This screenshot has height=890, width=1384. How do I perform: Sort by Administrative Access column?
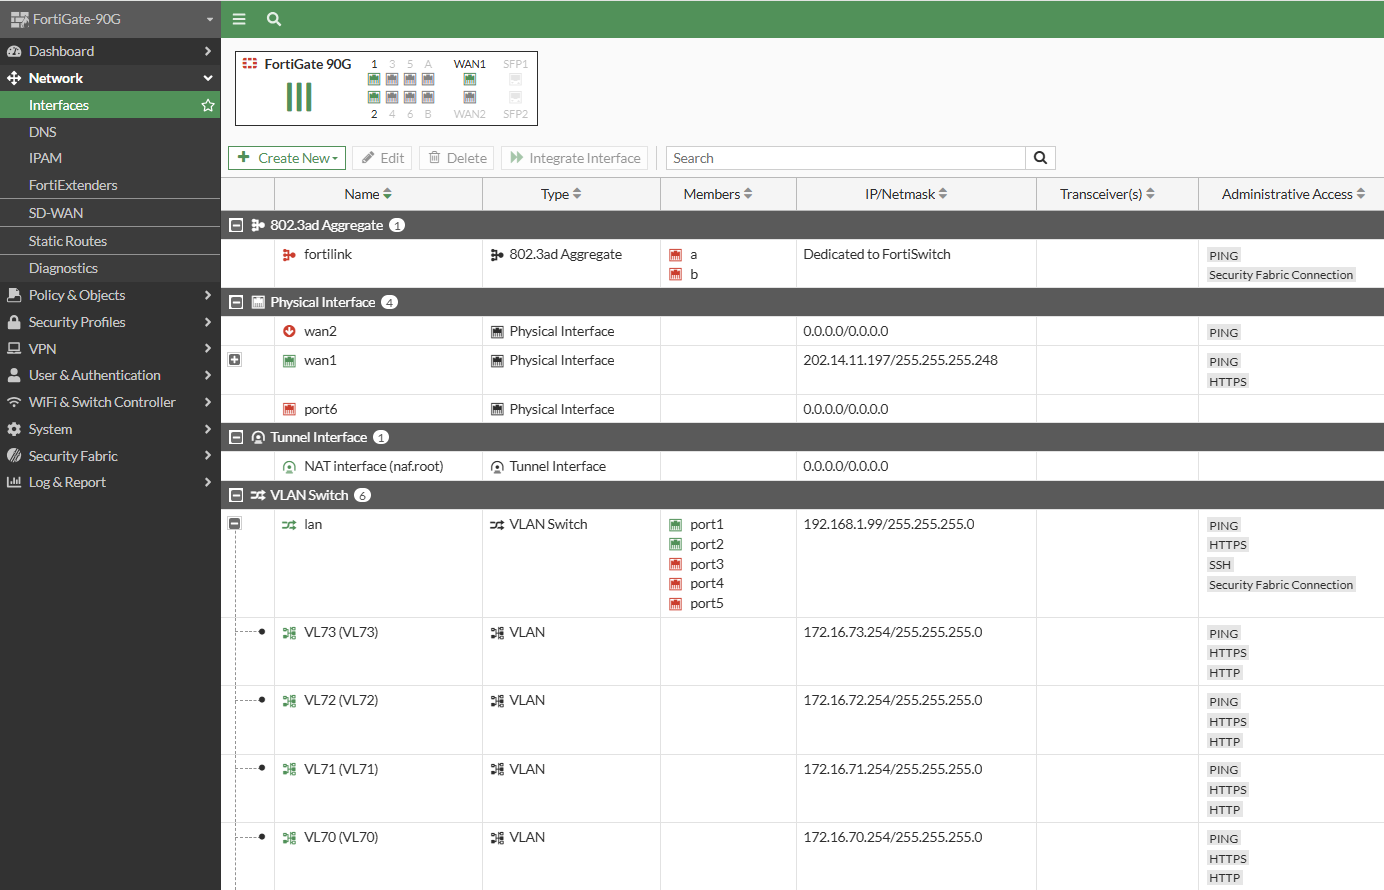click(1293, 194)
